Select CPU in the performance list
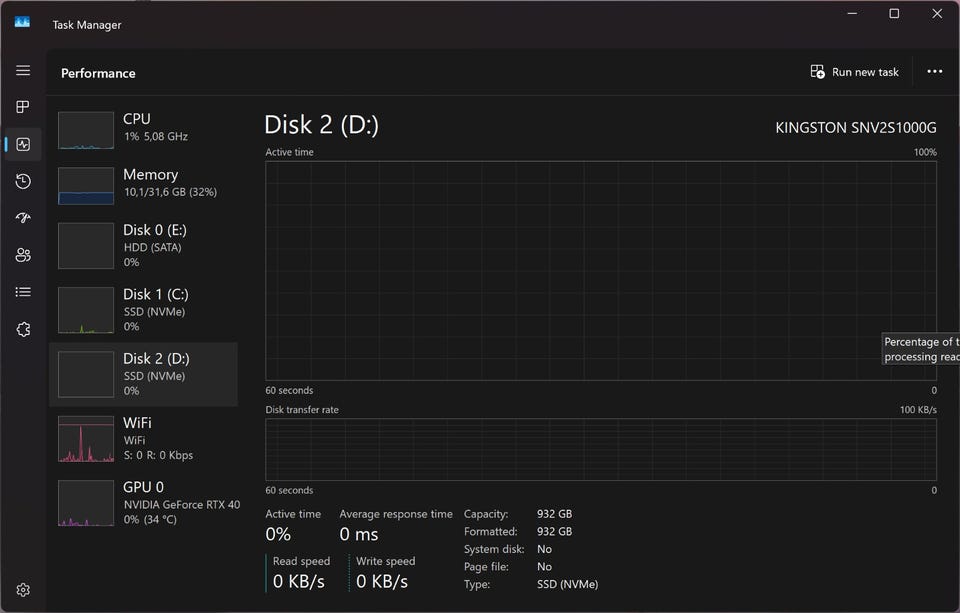The height and width of the screenshot is (613, 960). pos(143,128)
